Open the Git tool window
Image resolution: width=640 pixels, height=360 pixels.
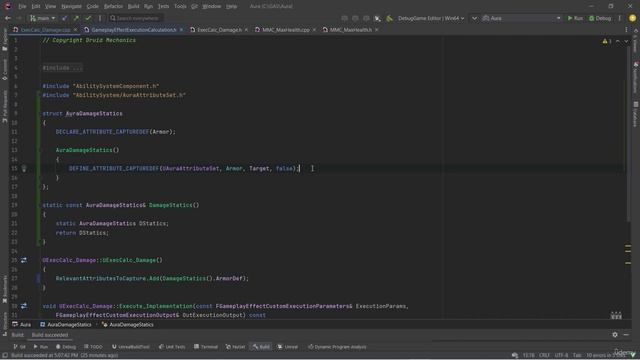[x=20, y=347]
